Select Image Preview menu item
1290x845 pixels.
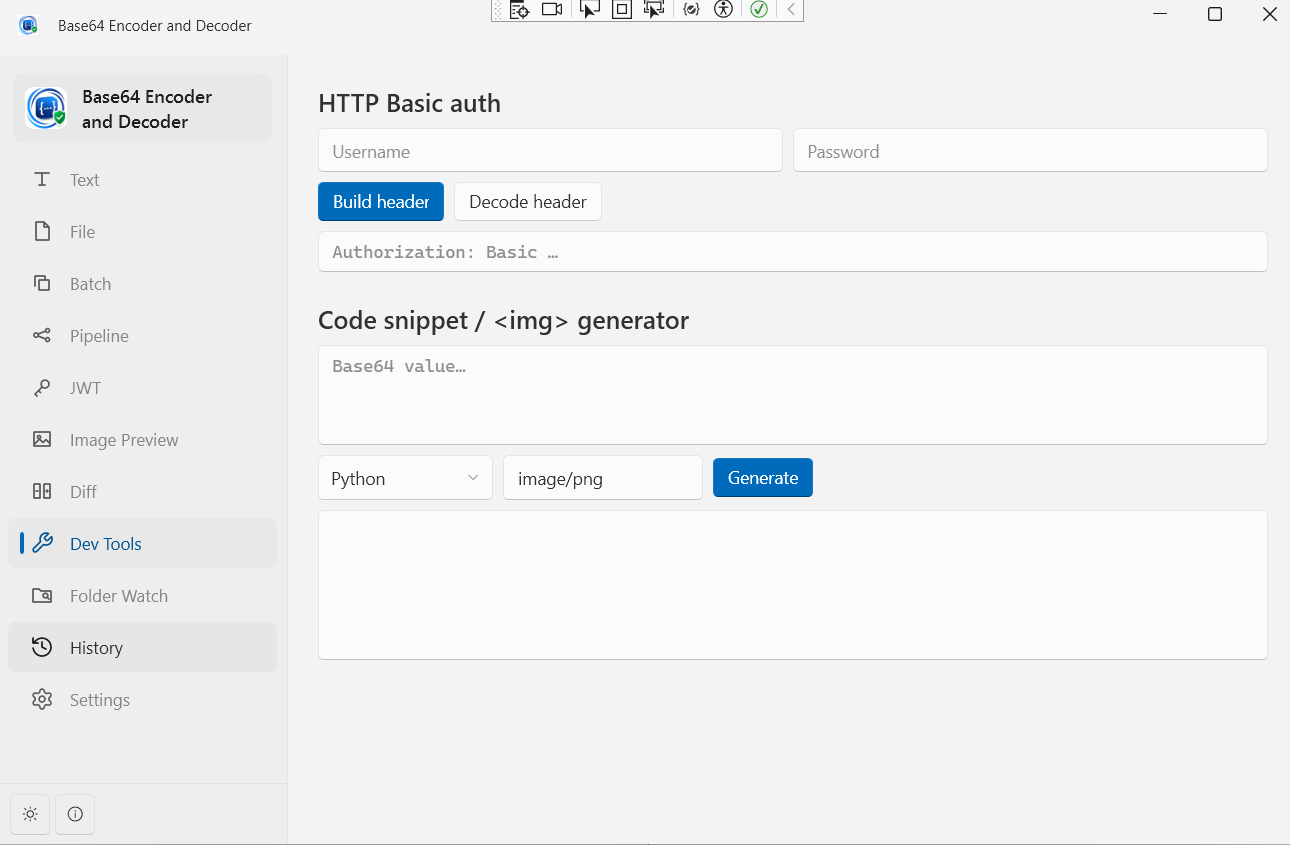pos(142,440)
